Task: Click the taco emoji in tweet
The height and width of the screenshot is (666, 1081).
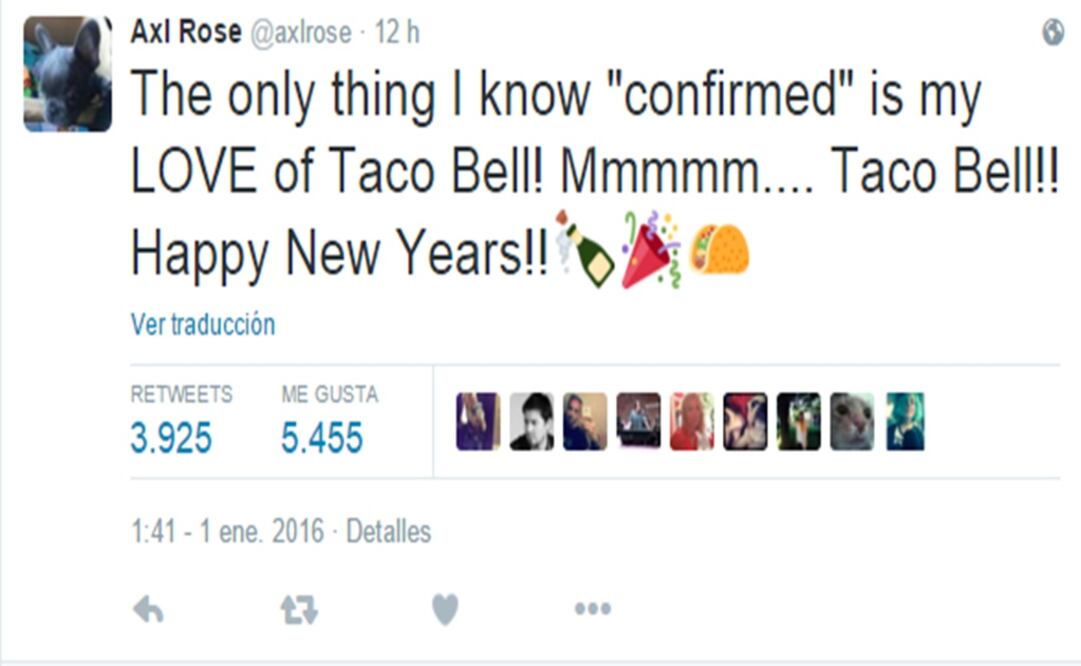Action: (x=719, y=249)
